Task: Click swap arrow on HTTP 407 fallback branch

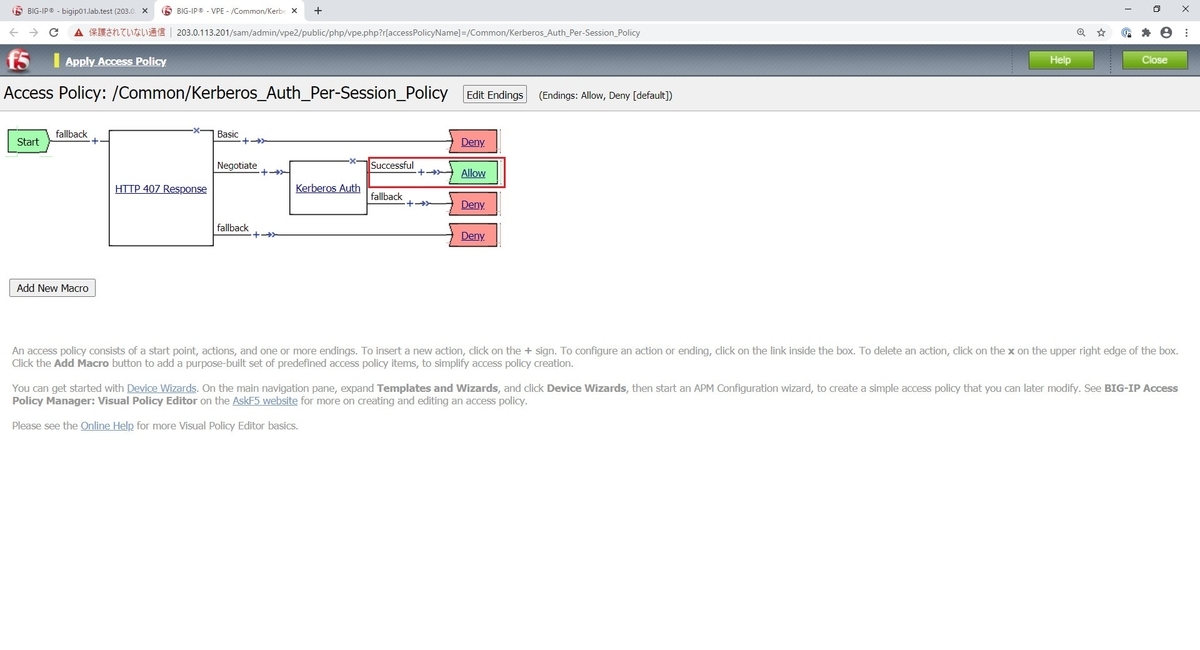Action: tap(271, 235)
